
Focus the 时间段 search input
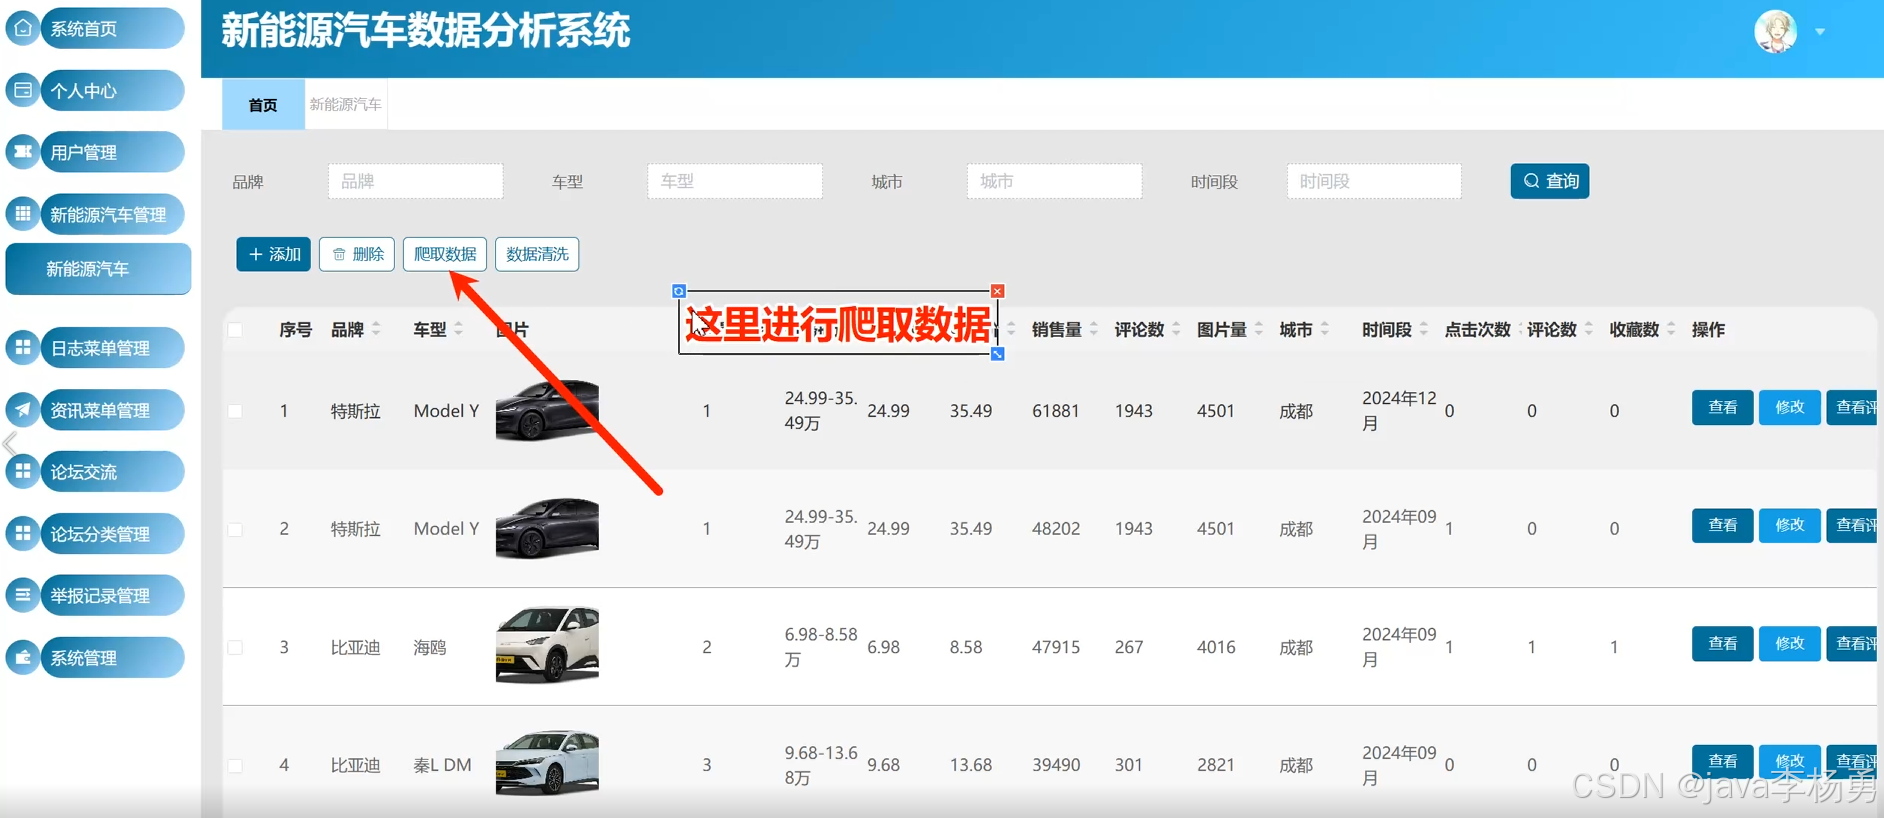click(x=1374, y=181)
